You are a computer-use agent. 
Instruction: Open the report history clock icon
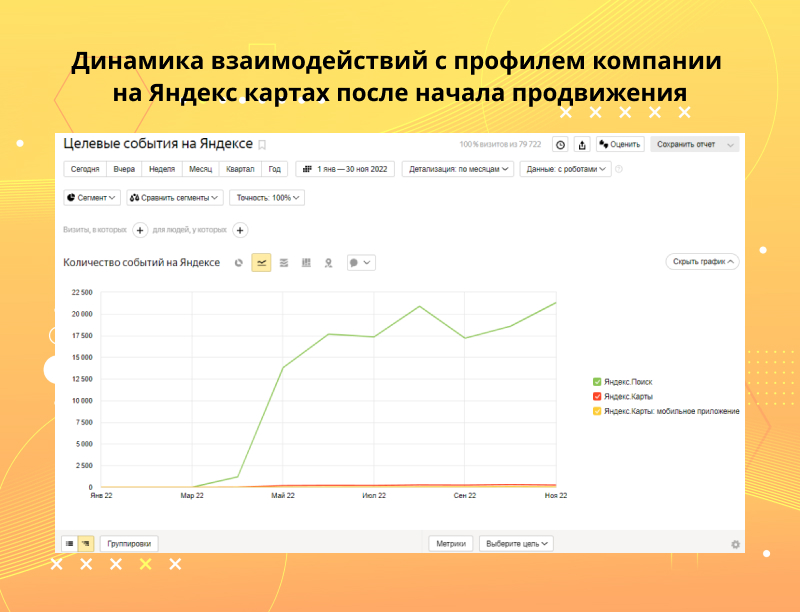(560, 145)
